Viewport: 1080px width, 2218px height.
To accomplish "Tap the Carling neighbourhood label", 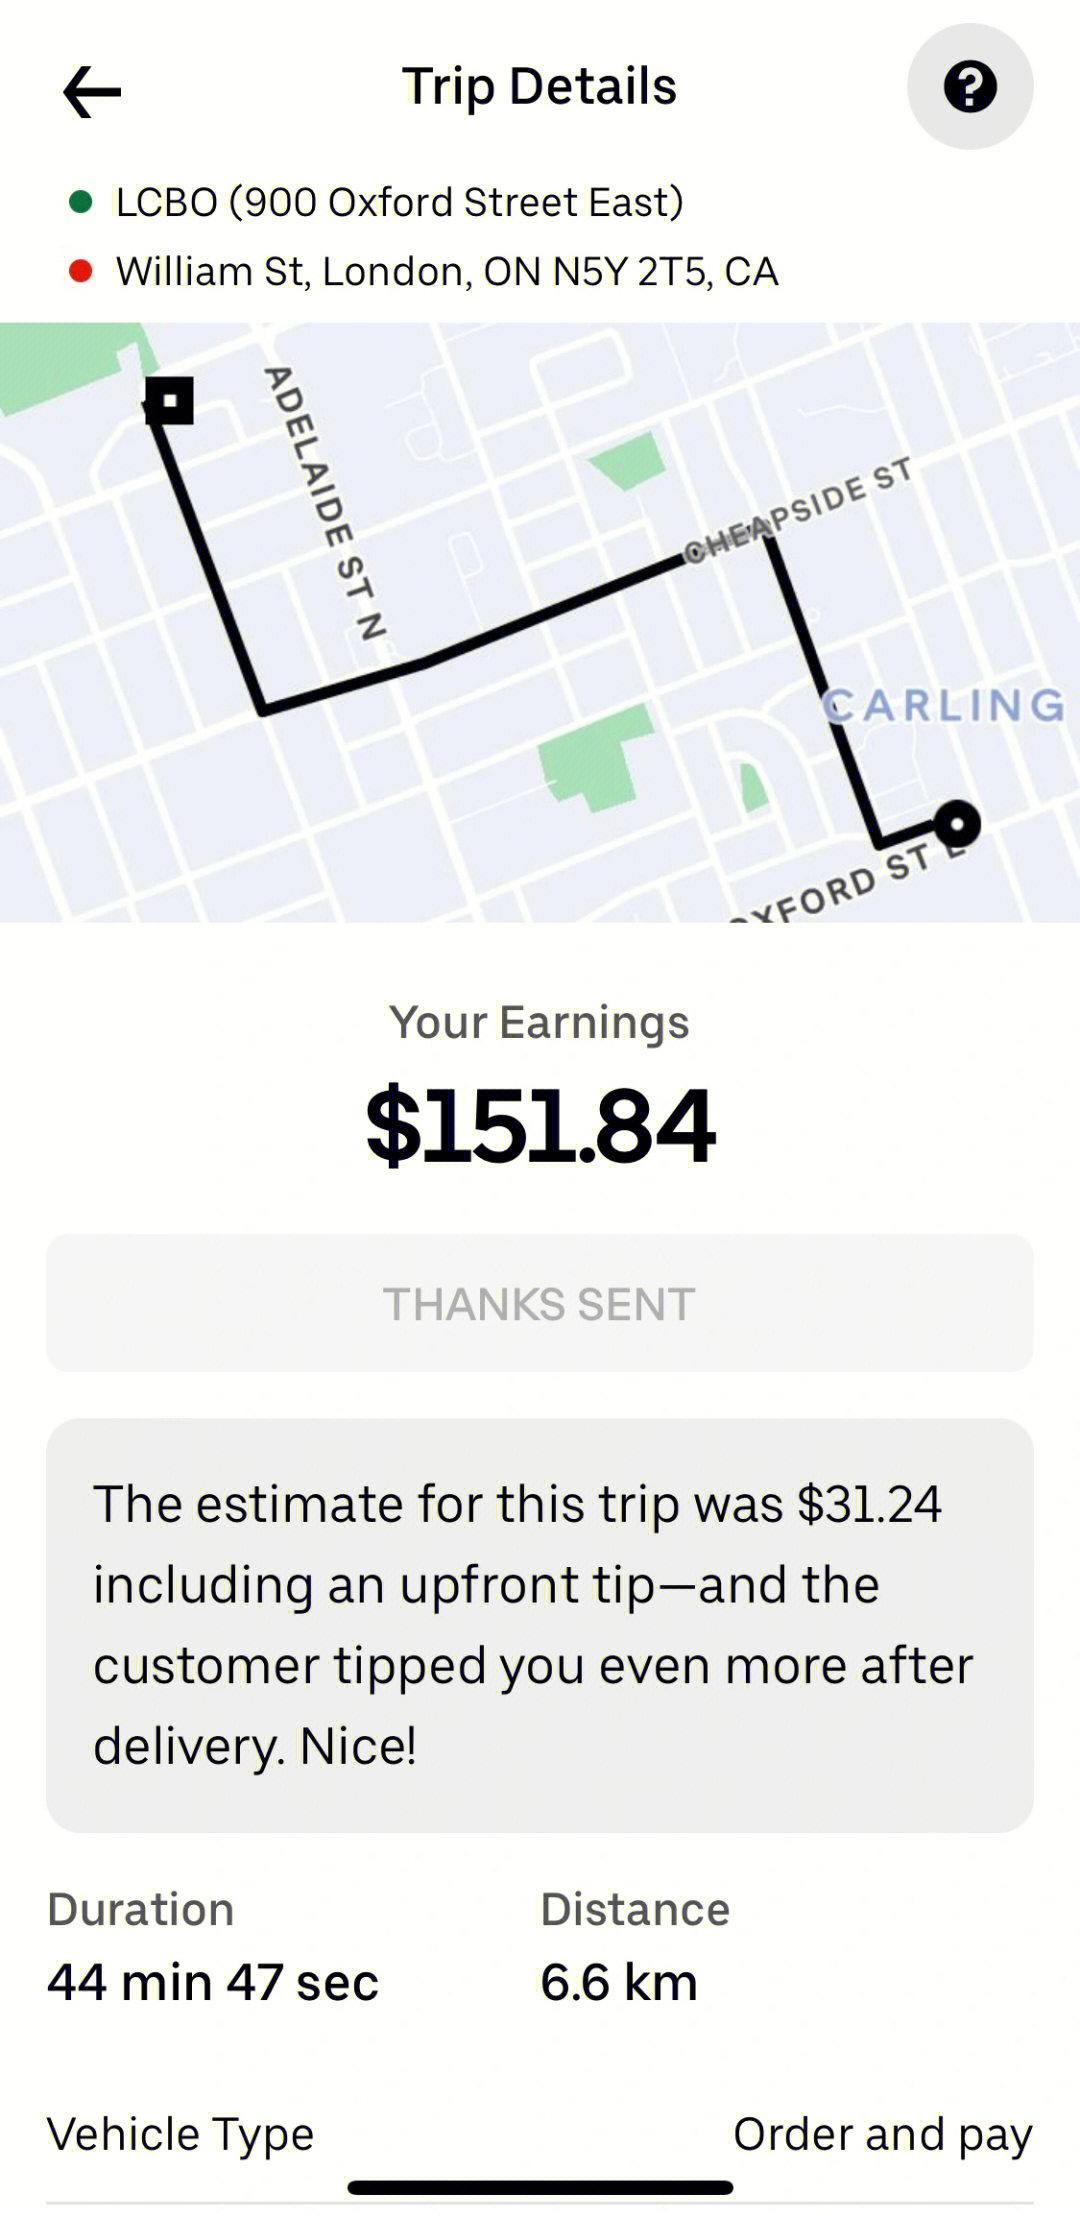I will coord(944,705).
